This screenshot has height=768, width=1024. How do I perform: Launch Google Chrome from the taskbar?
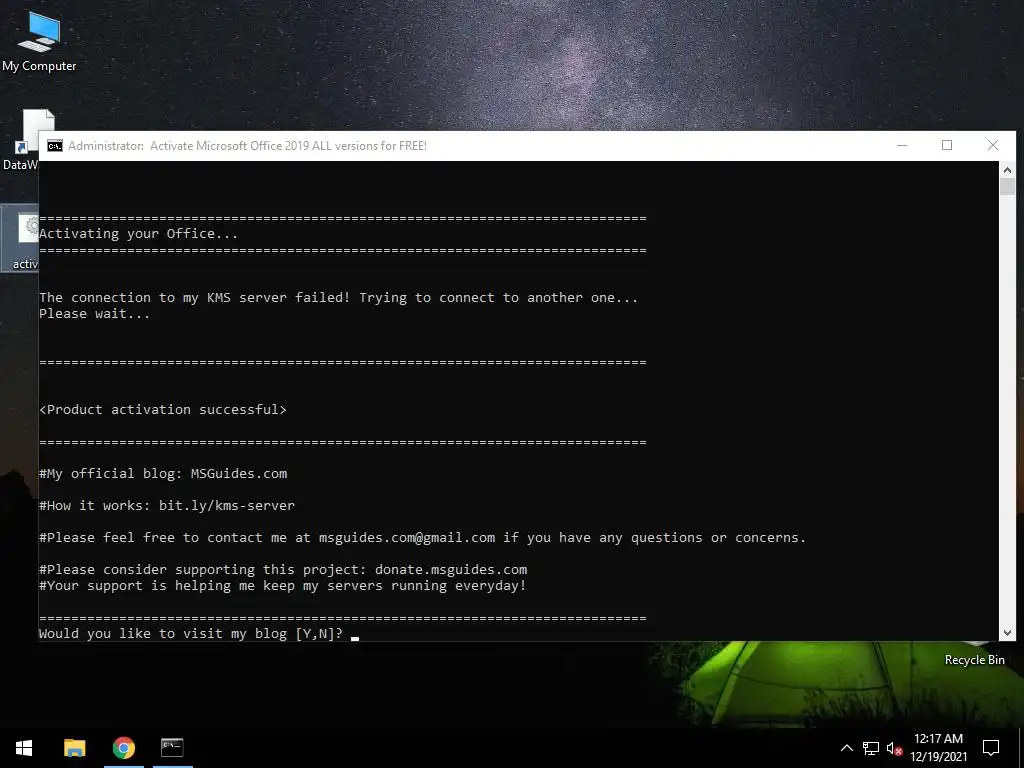tap(123, 748)
